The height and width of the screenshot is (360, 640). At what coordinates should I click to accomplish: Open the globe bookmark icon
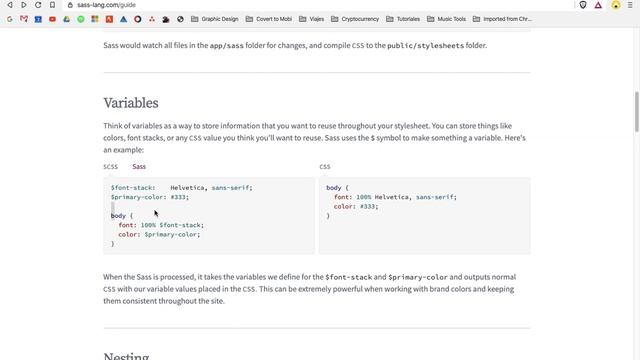(180, 19)
